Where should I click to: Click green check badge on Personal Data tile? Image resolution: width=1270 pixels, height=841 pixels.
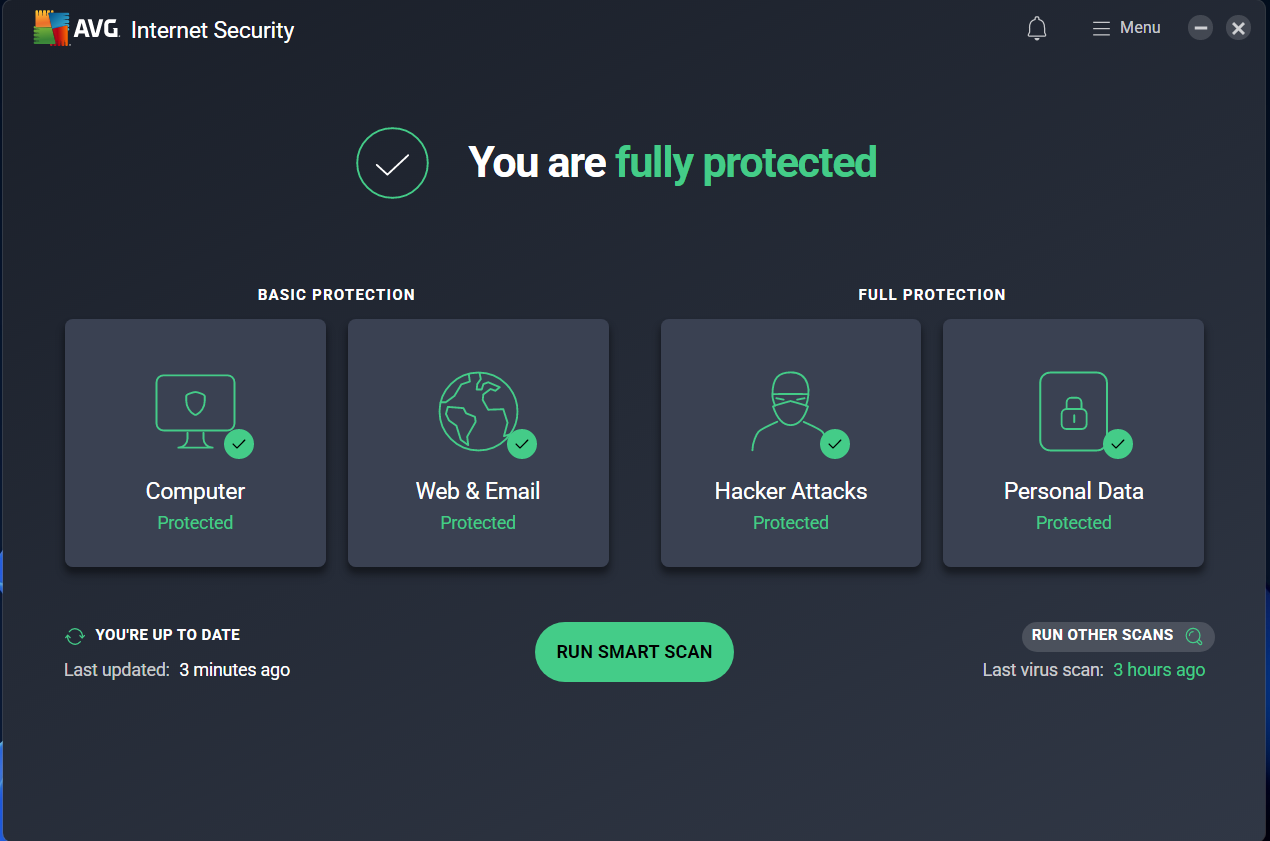pyautogui.click(x=1118, y=443)
